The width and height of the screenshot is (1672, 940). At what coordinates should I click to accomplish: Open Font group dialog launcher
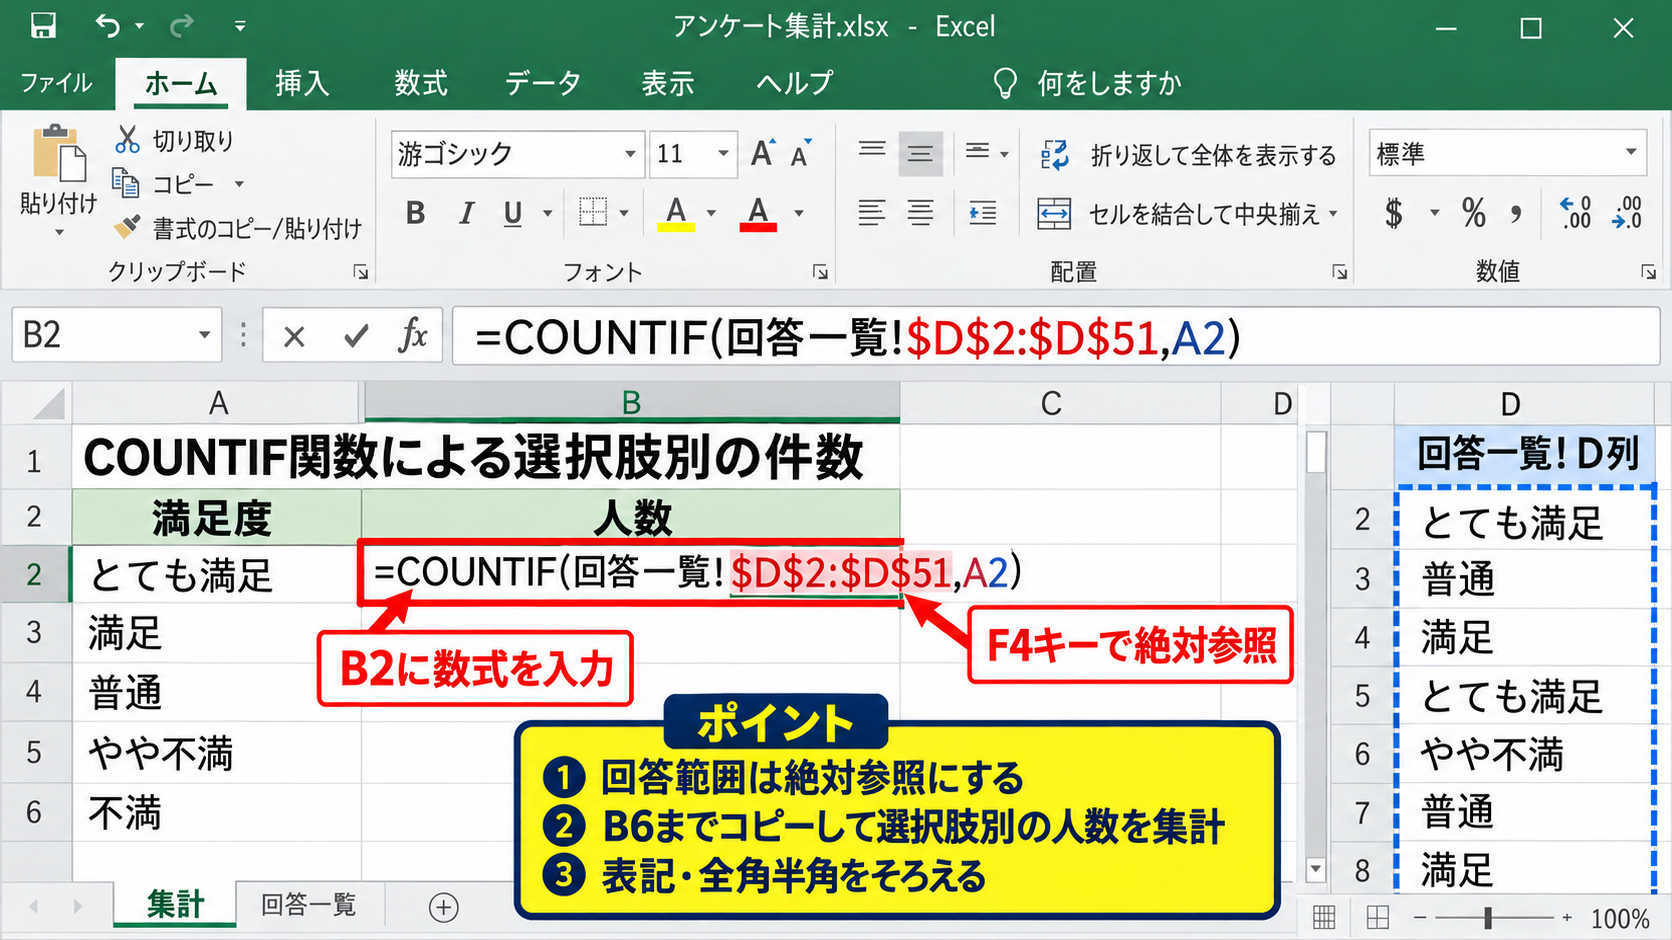coord(820,272)
